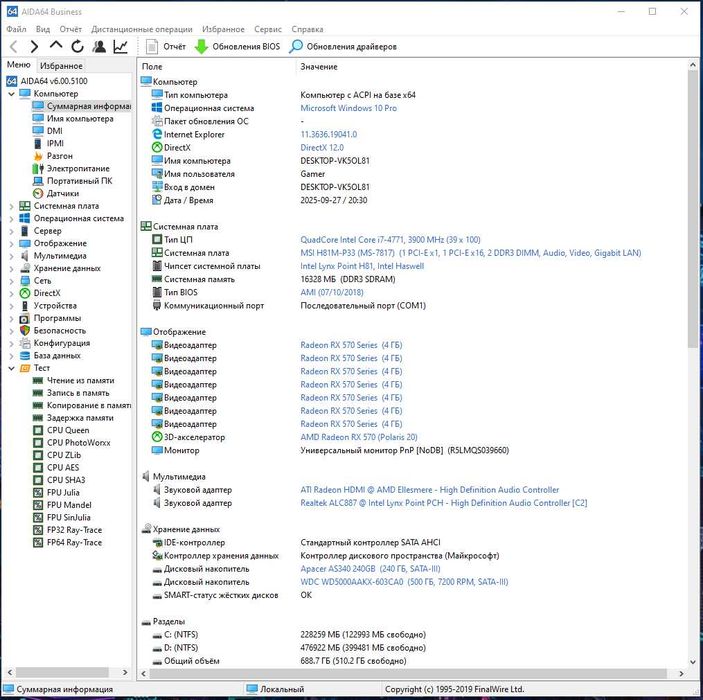Open the Файл menu
This screenshot has width=703, height=700.
pyautogui.click(x=16, y=29)
